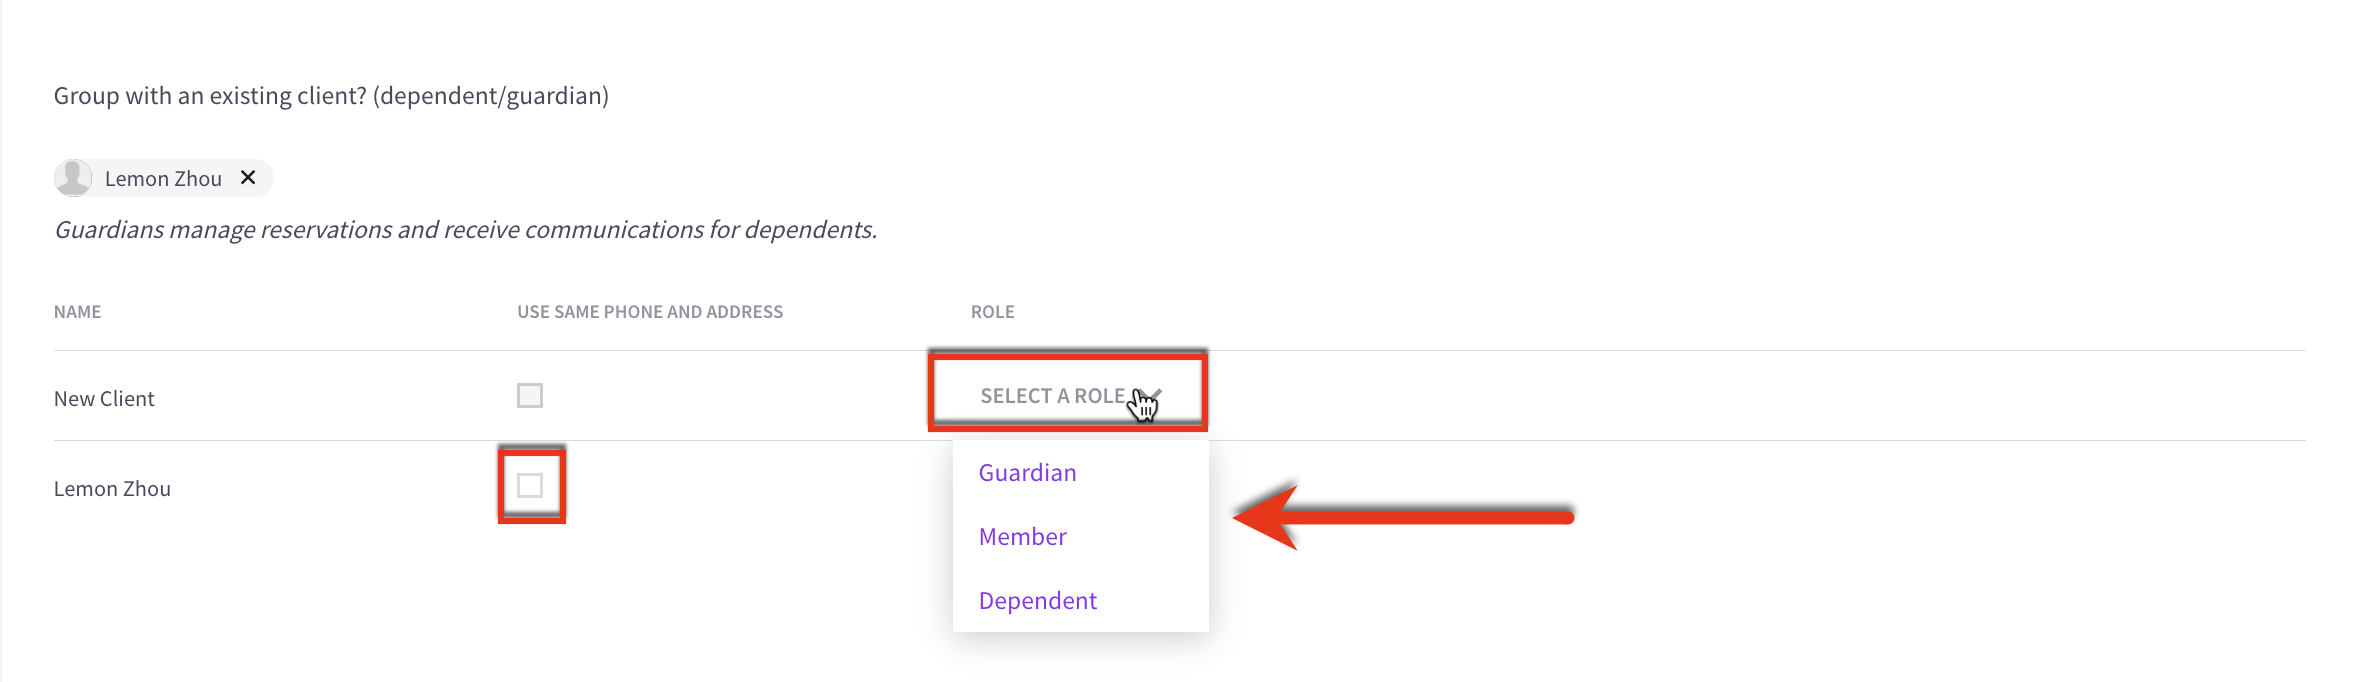This screenshot has width=2354, height=682.
Task: Click Lemon Zhou's avatar icon in chip
Action: click(x=73, y=177)
